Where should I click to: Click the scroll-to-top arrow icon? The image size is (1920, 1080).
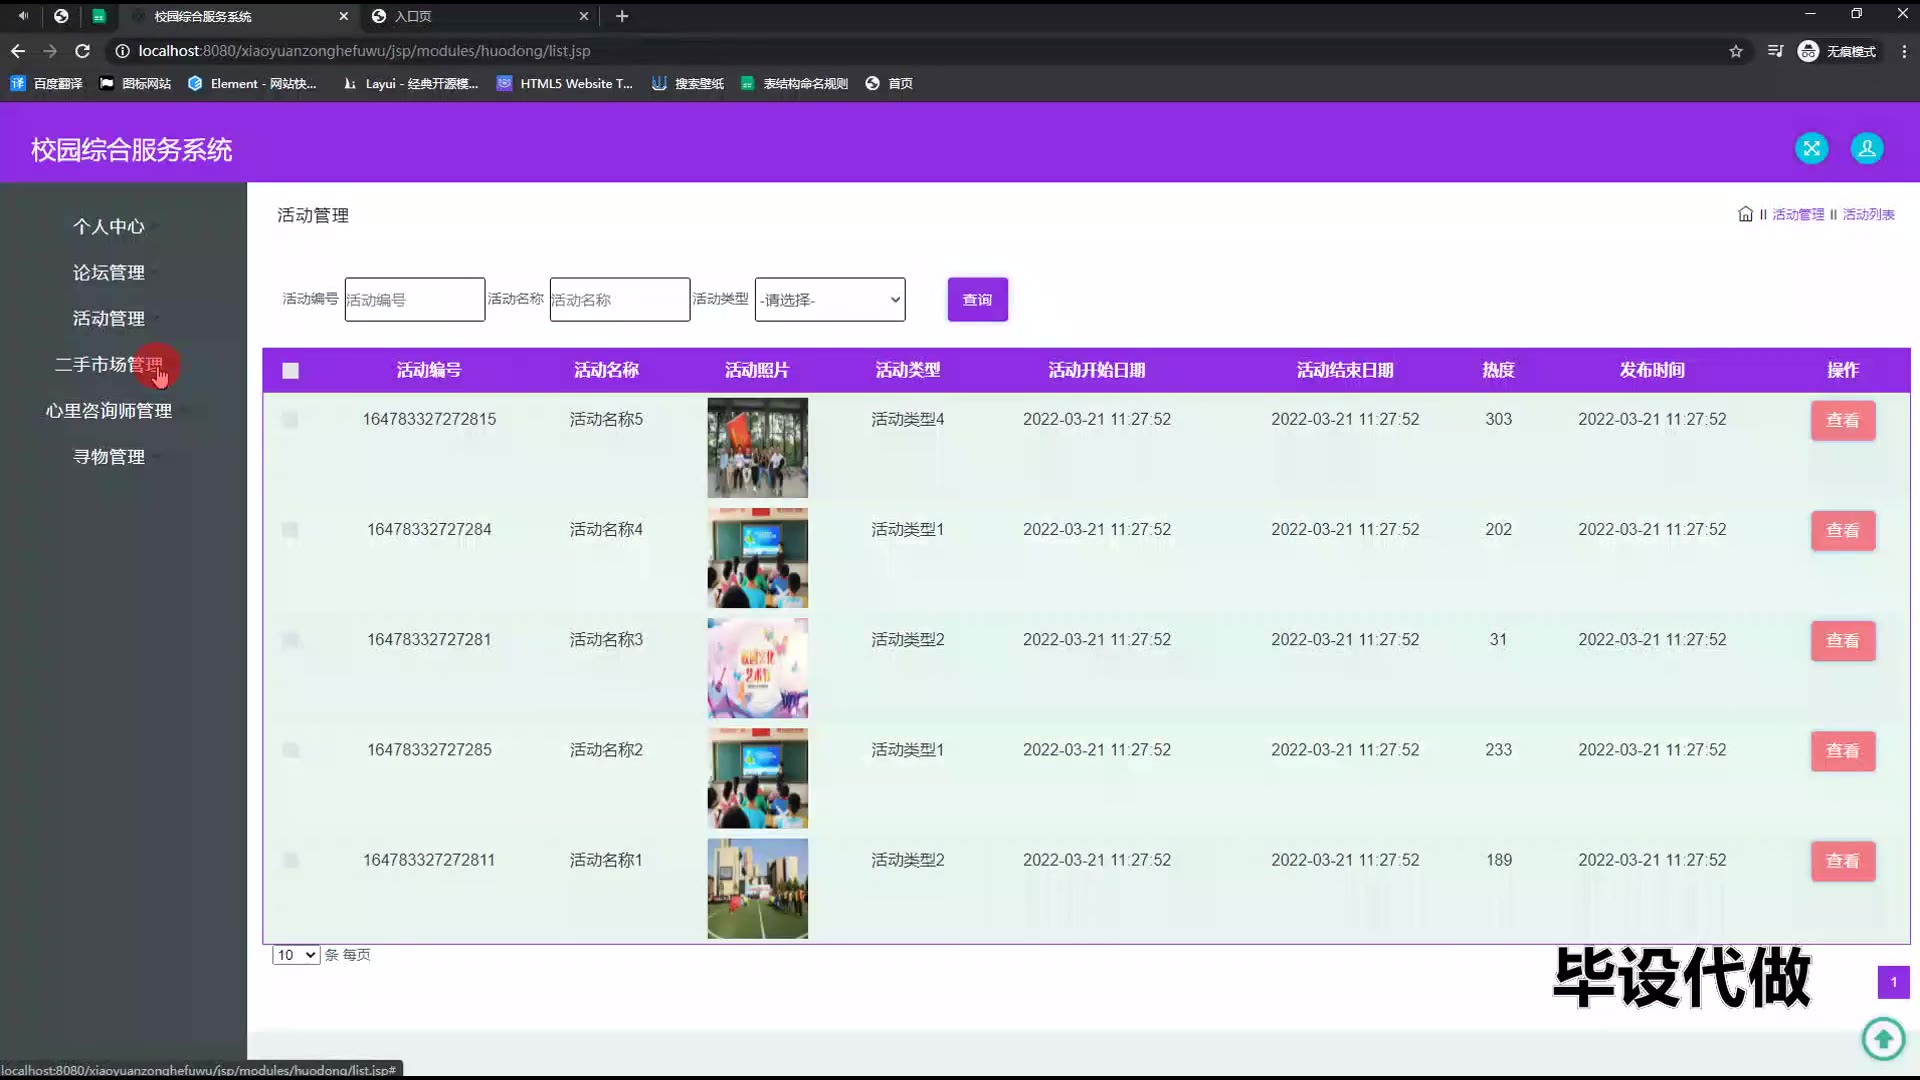(1883, 1038)
